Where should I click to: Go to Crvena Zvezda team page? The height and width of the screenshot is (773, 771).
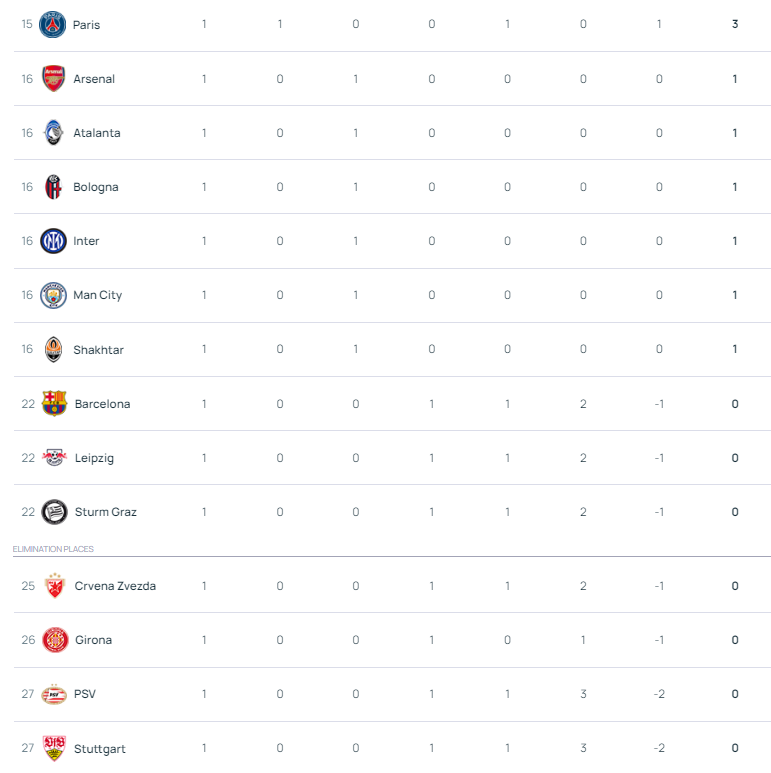[115, 586]
